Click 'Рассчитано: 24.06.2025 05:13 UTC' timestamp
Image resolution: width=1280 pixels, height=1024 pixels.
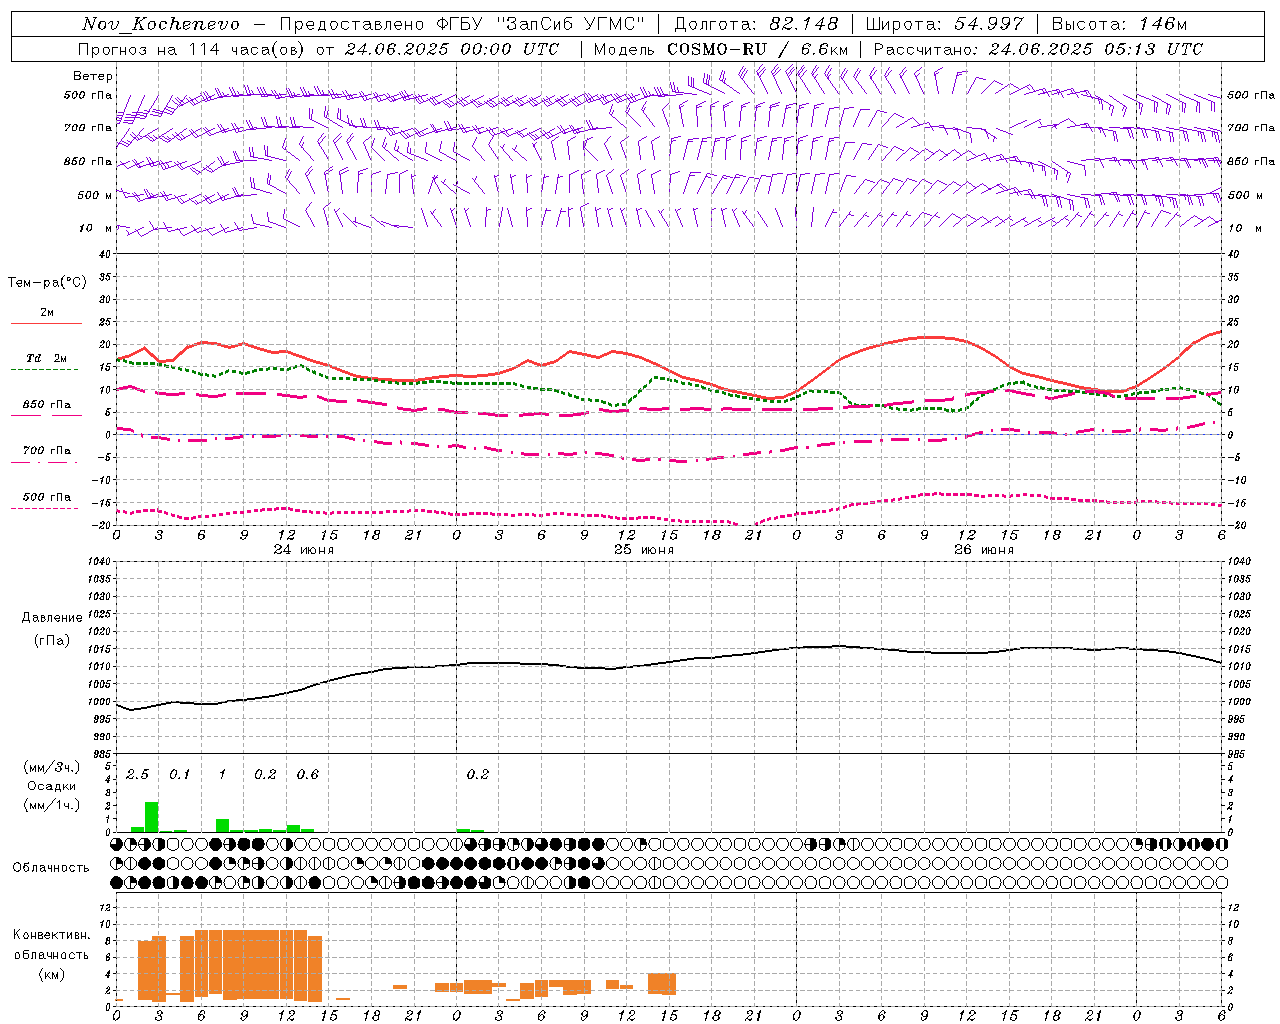click(1038, 49)
